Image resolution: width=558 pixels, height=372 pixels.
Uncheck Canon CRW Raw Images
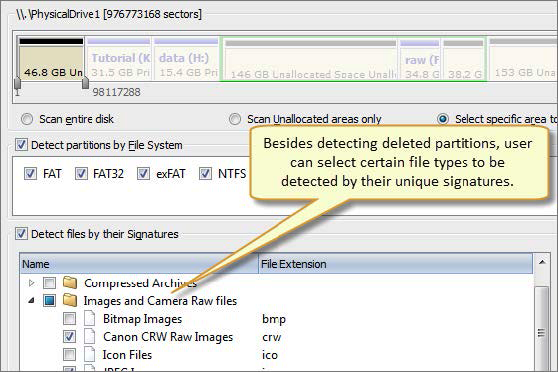click(x=69, y=336)
